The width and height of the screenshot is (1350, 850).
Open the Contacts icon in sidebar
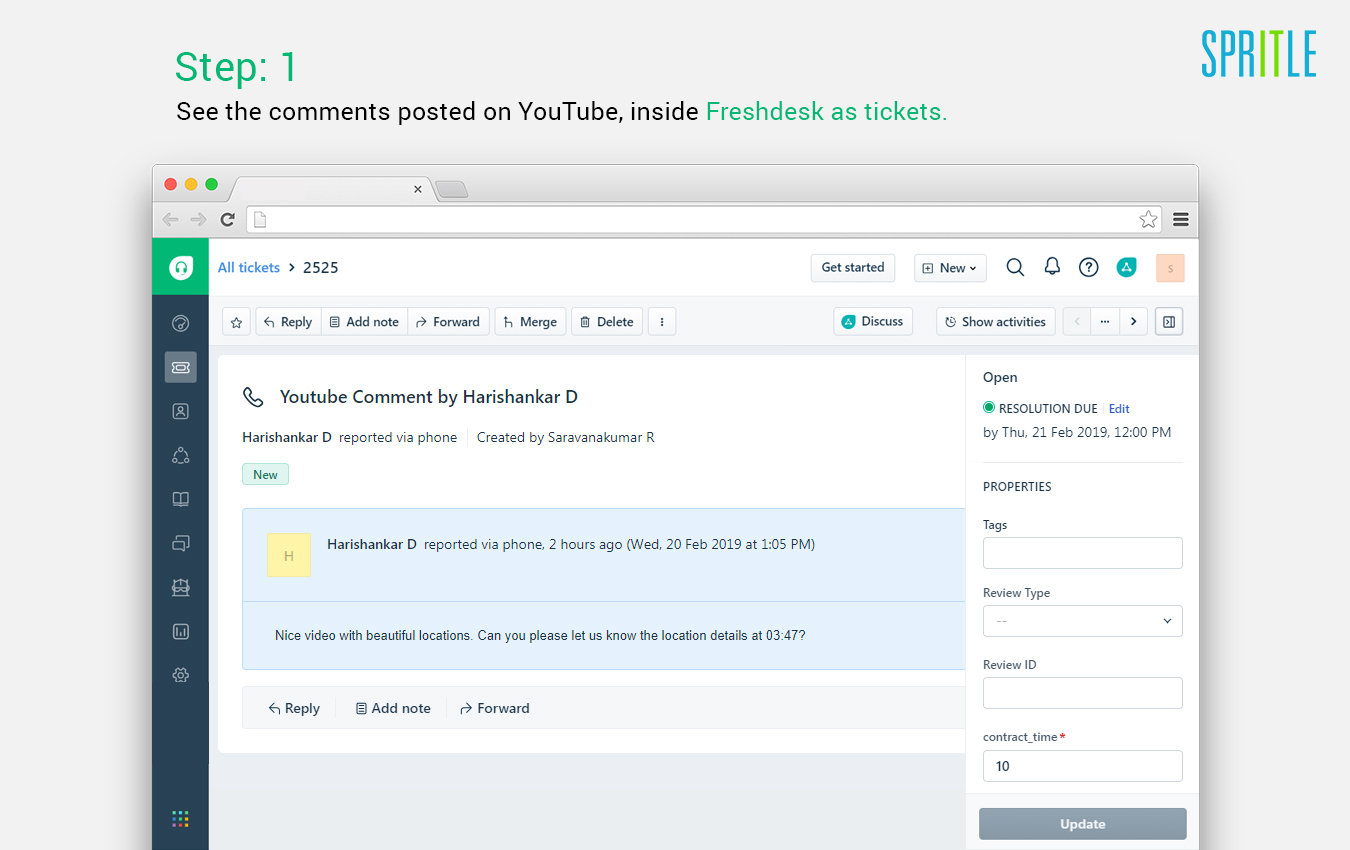tap(180, 411)
